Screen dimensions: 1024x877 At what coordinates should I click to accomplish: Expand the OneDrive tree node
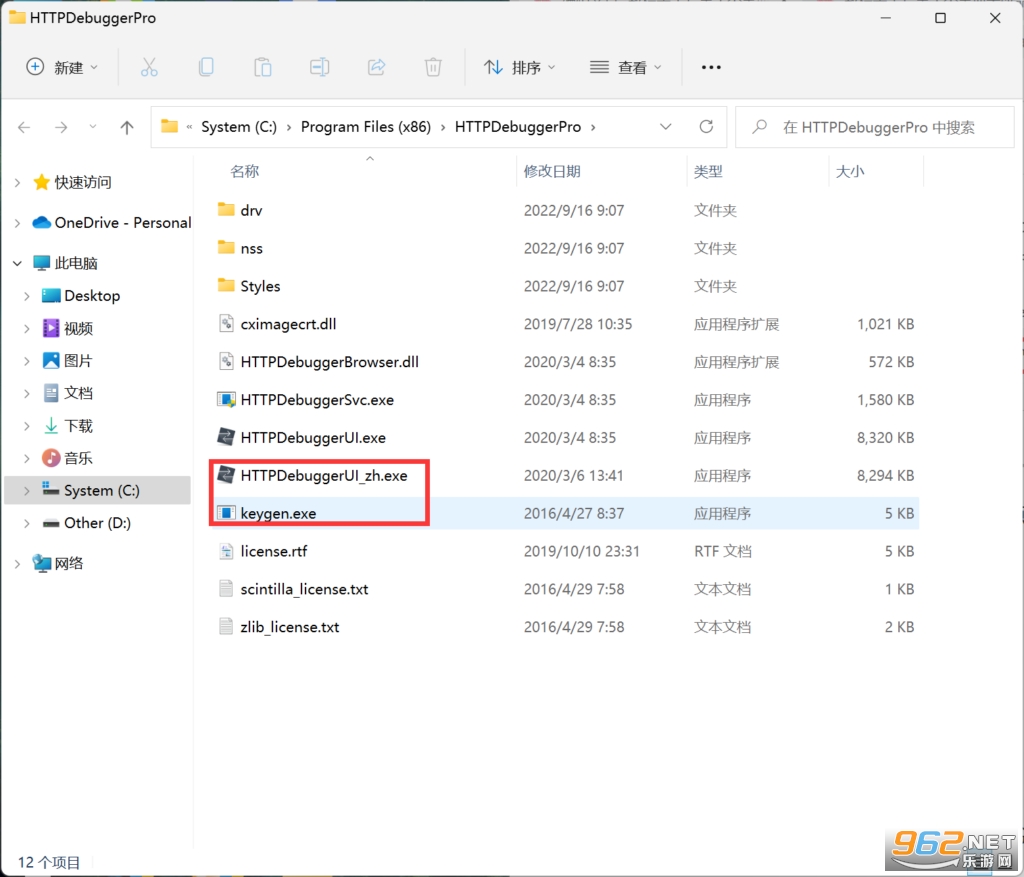point(18,223)
